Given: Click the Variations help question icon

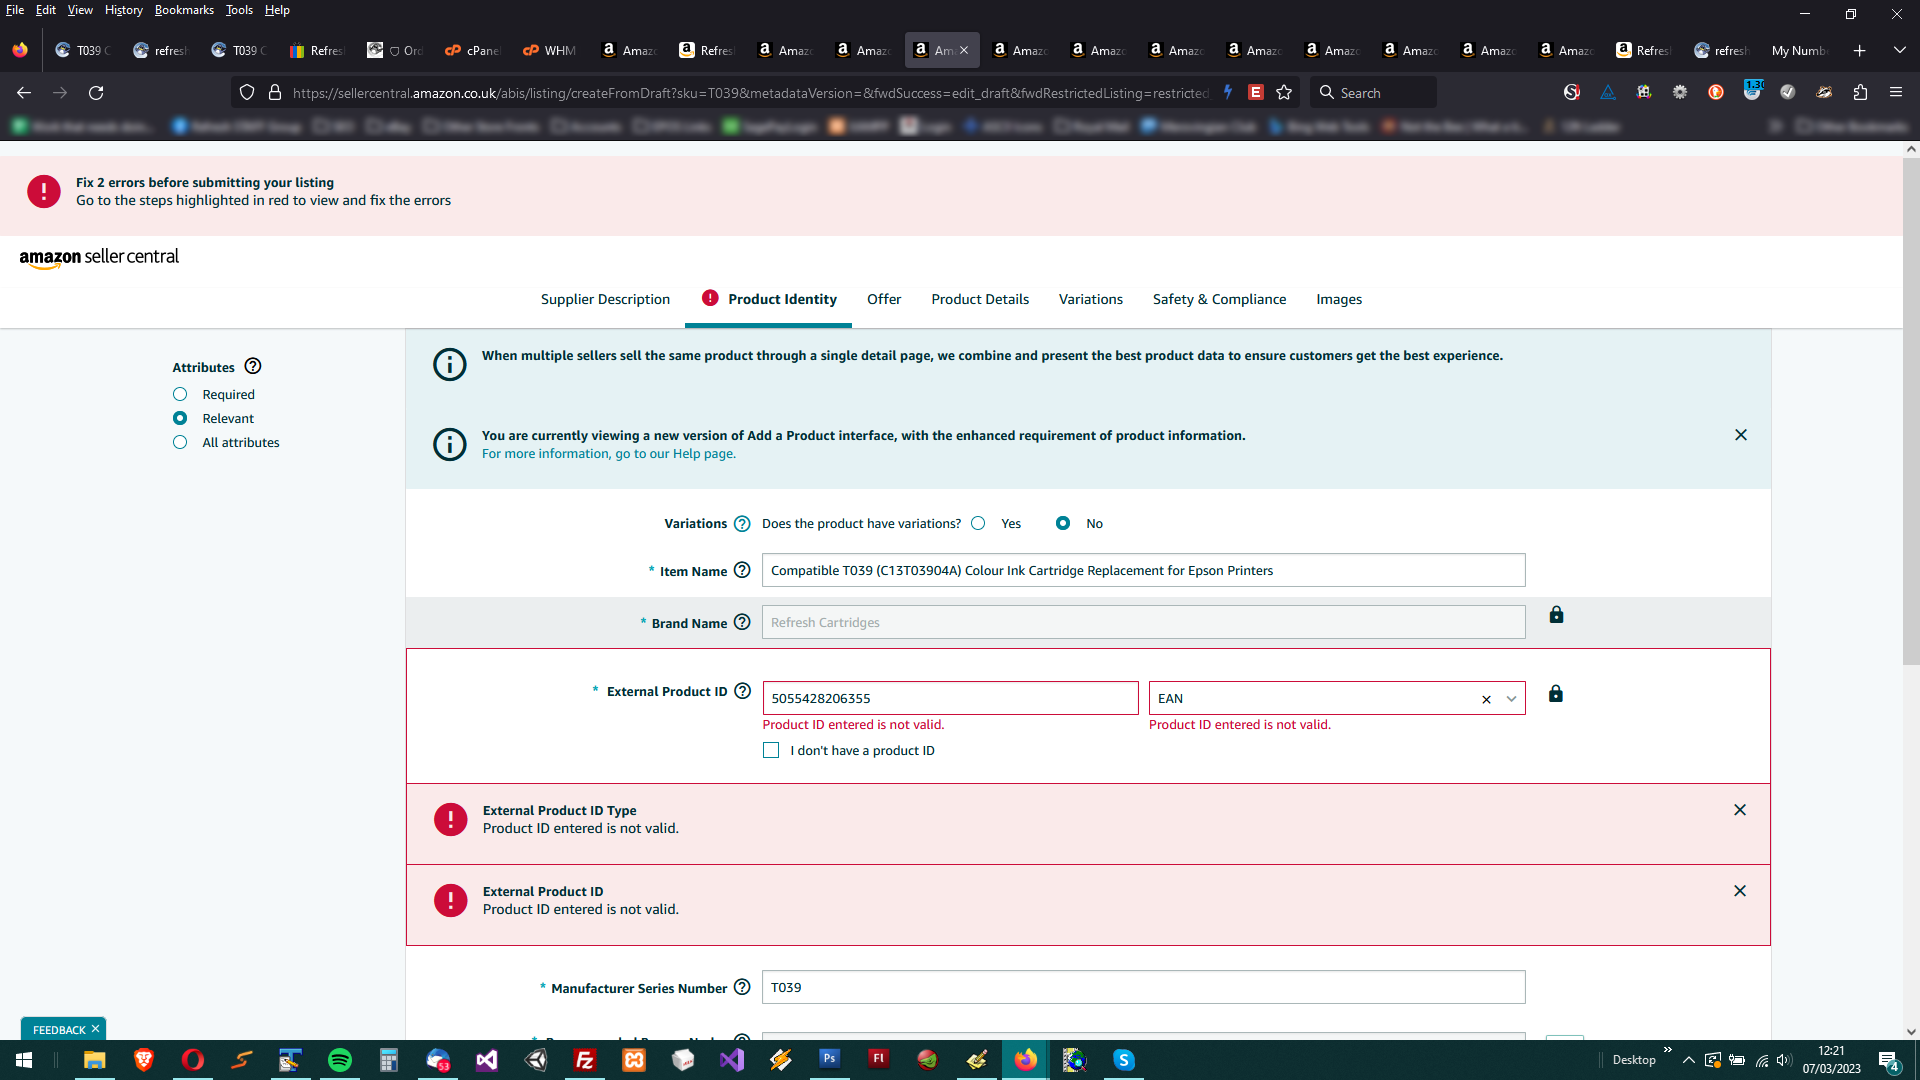Looking at the screenshot, I should (x=742, y=523).
